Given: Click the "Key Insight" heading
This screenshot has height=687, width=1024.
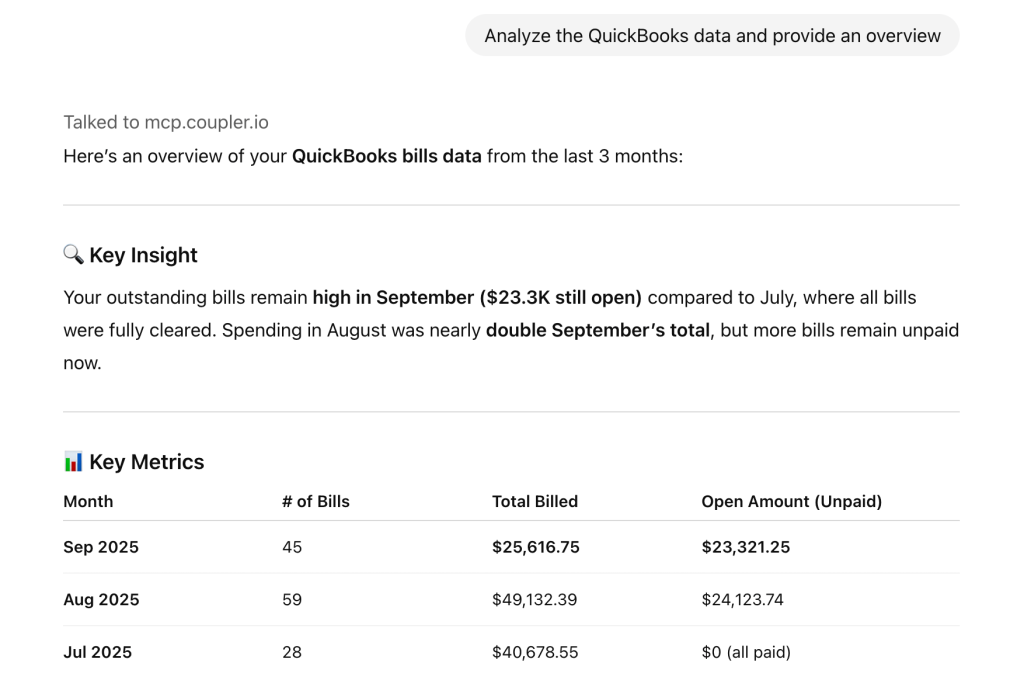Looking at the screenshot, I should pos(143,255).
